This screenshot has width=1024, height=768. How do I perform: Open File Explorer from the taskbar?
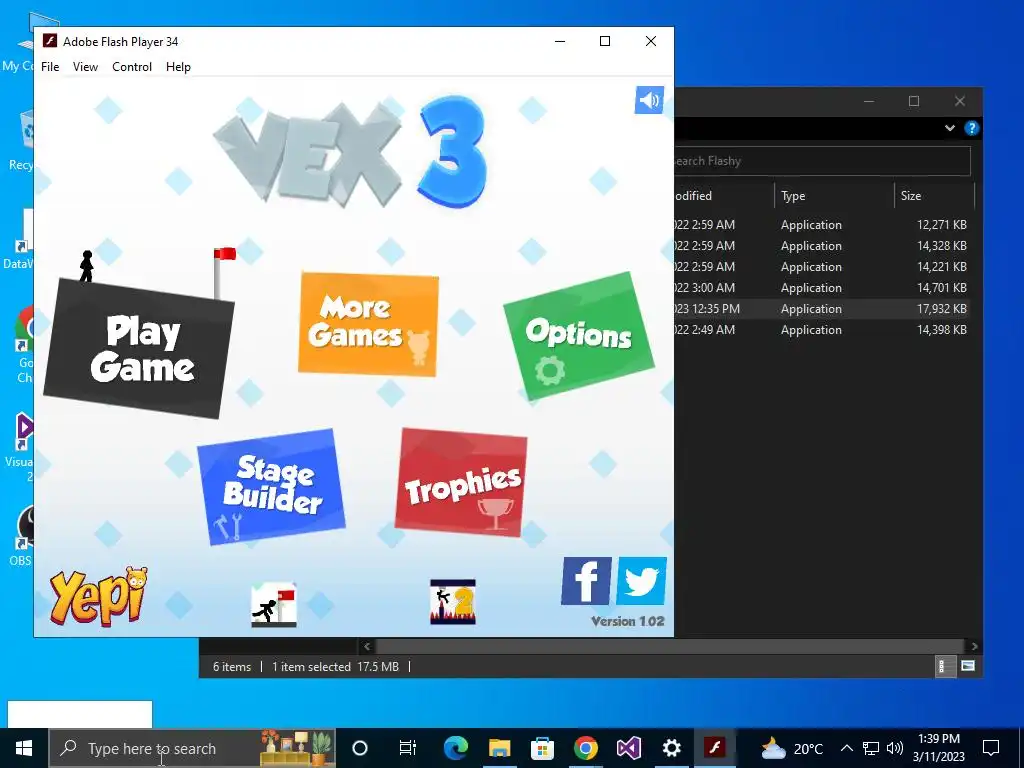tap(500, 748)
